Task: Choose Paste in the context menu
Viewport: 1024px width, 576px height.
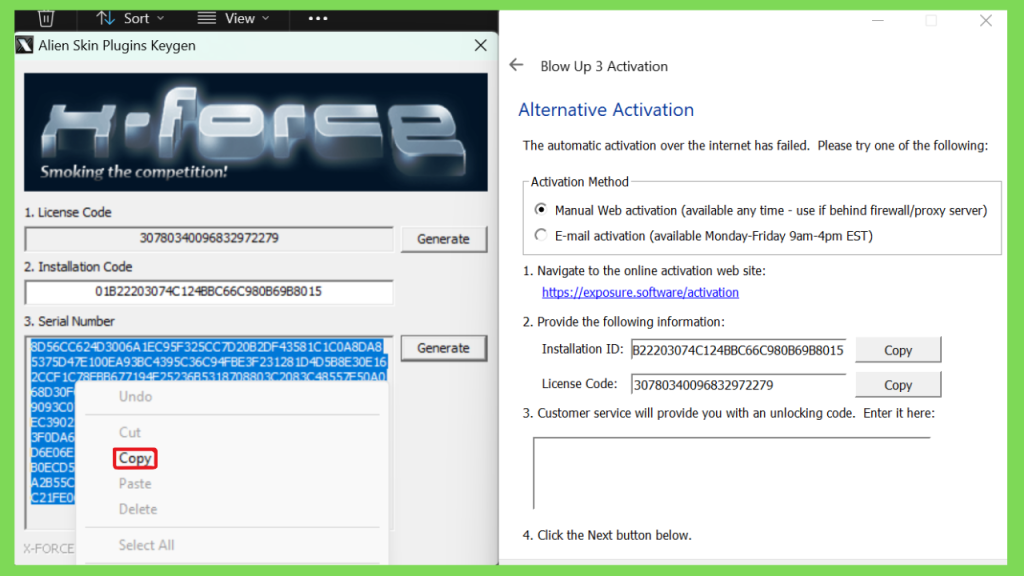Action: (135, 484)
